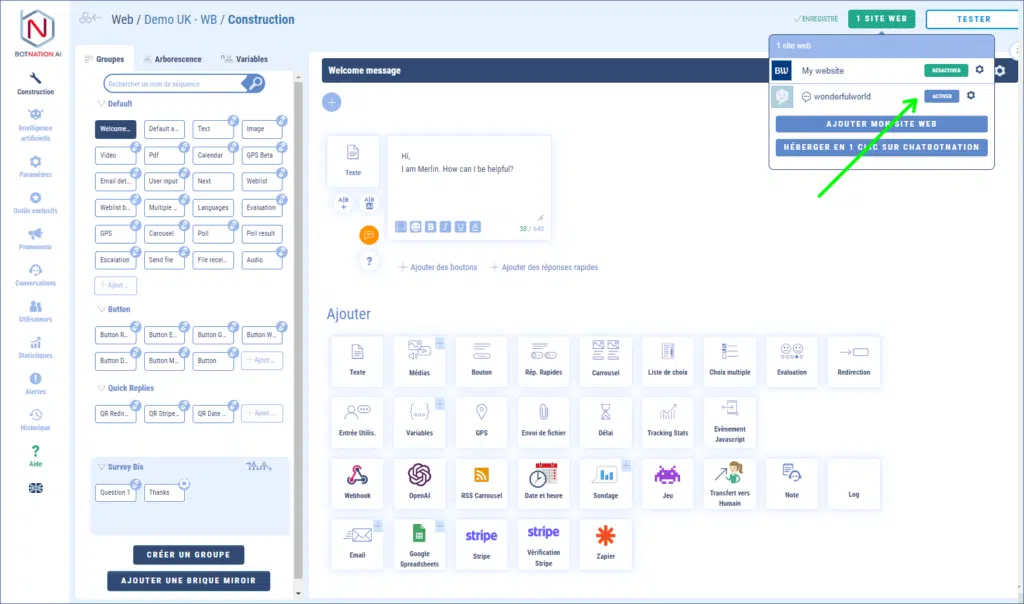Viewport: 1024px width, 604px height.
Task: Collapse the Default group
Action: (101, 104)
